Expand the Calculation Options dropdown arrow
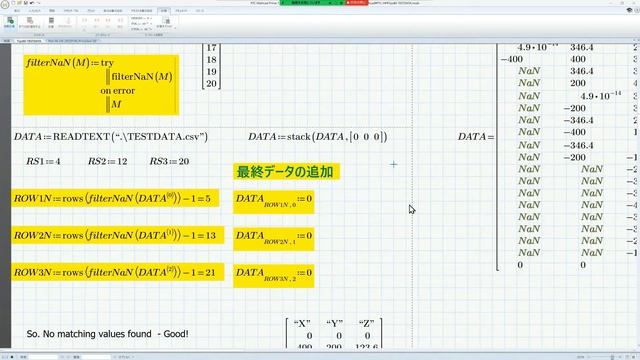Viewport: 640px width, 360px height. pyautogui.click(x=175, y=28)
